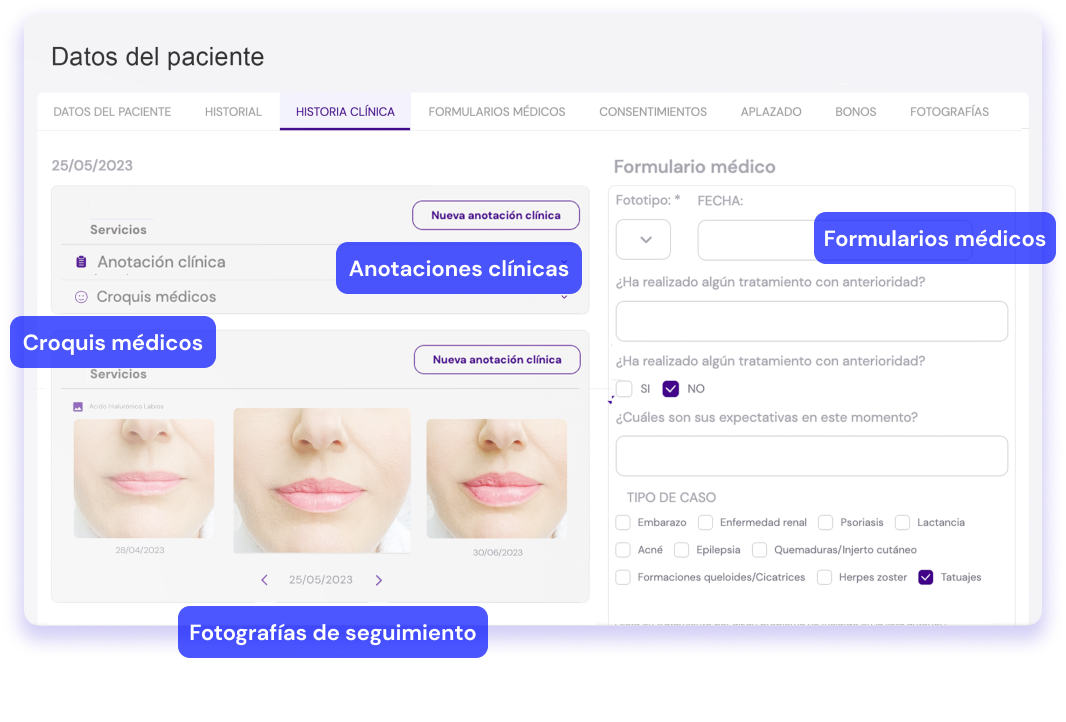Open the lip photo dated 28/04/2023
This screenshot has width=1066, height=722.
coord(143,478)
